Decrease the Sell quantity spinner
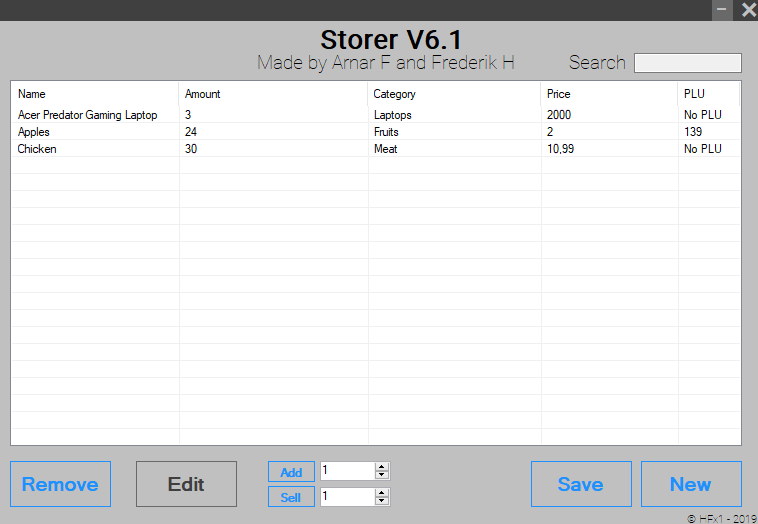 click(x=381, y=501)
